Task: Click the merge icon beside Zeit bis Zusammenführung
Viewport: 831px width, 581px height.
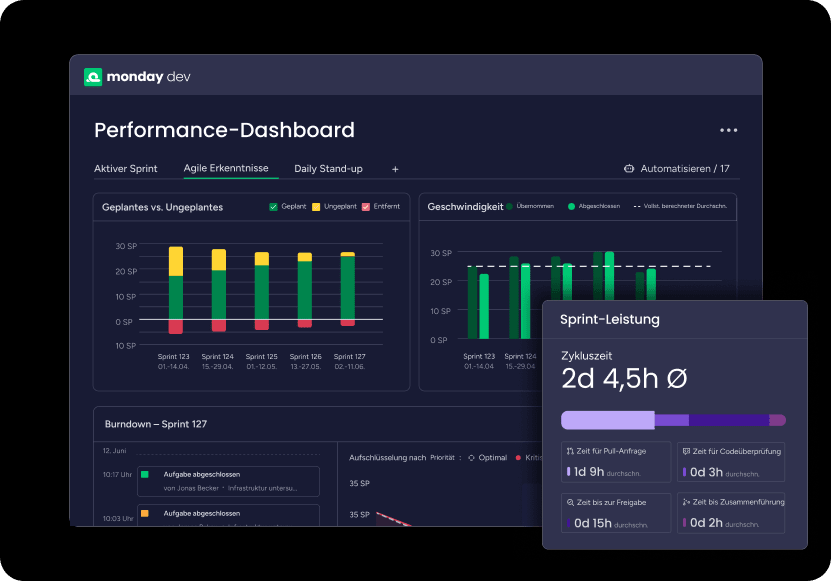Action: 687,502
